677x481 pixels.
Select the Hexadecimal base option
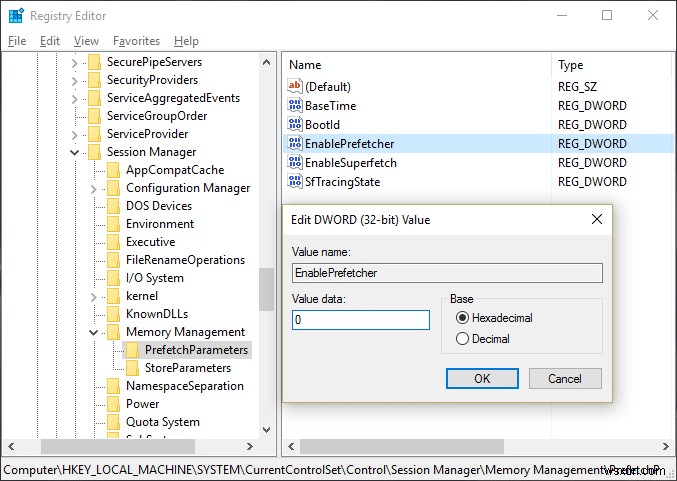[x=462, y=318]
